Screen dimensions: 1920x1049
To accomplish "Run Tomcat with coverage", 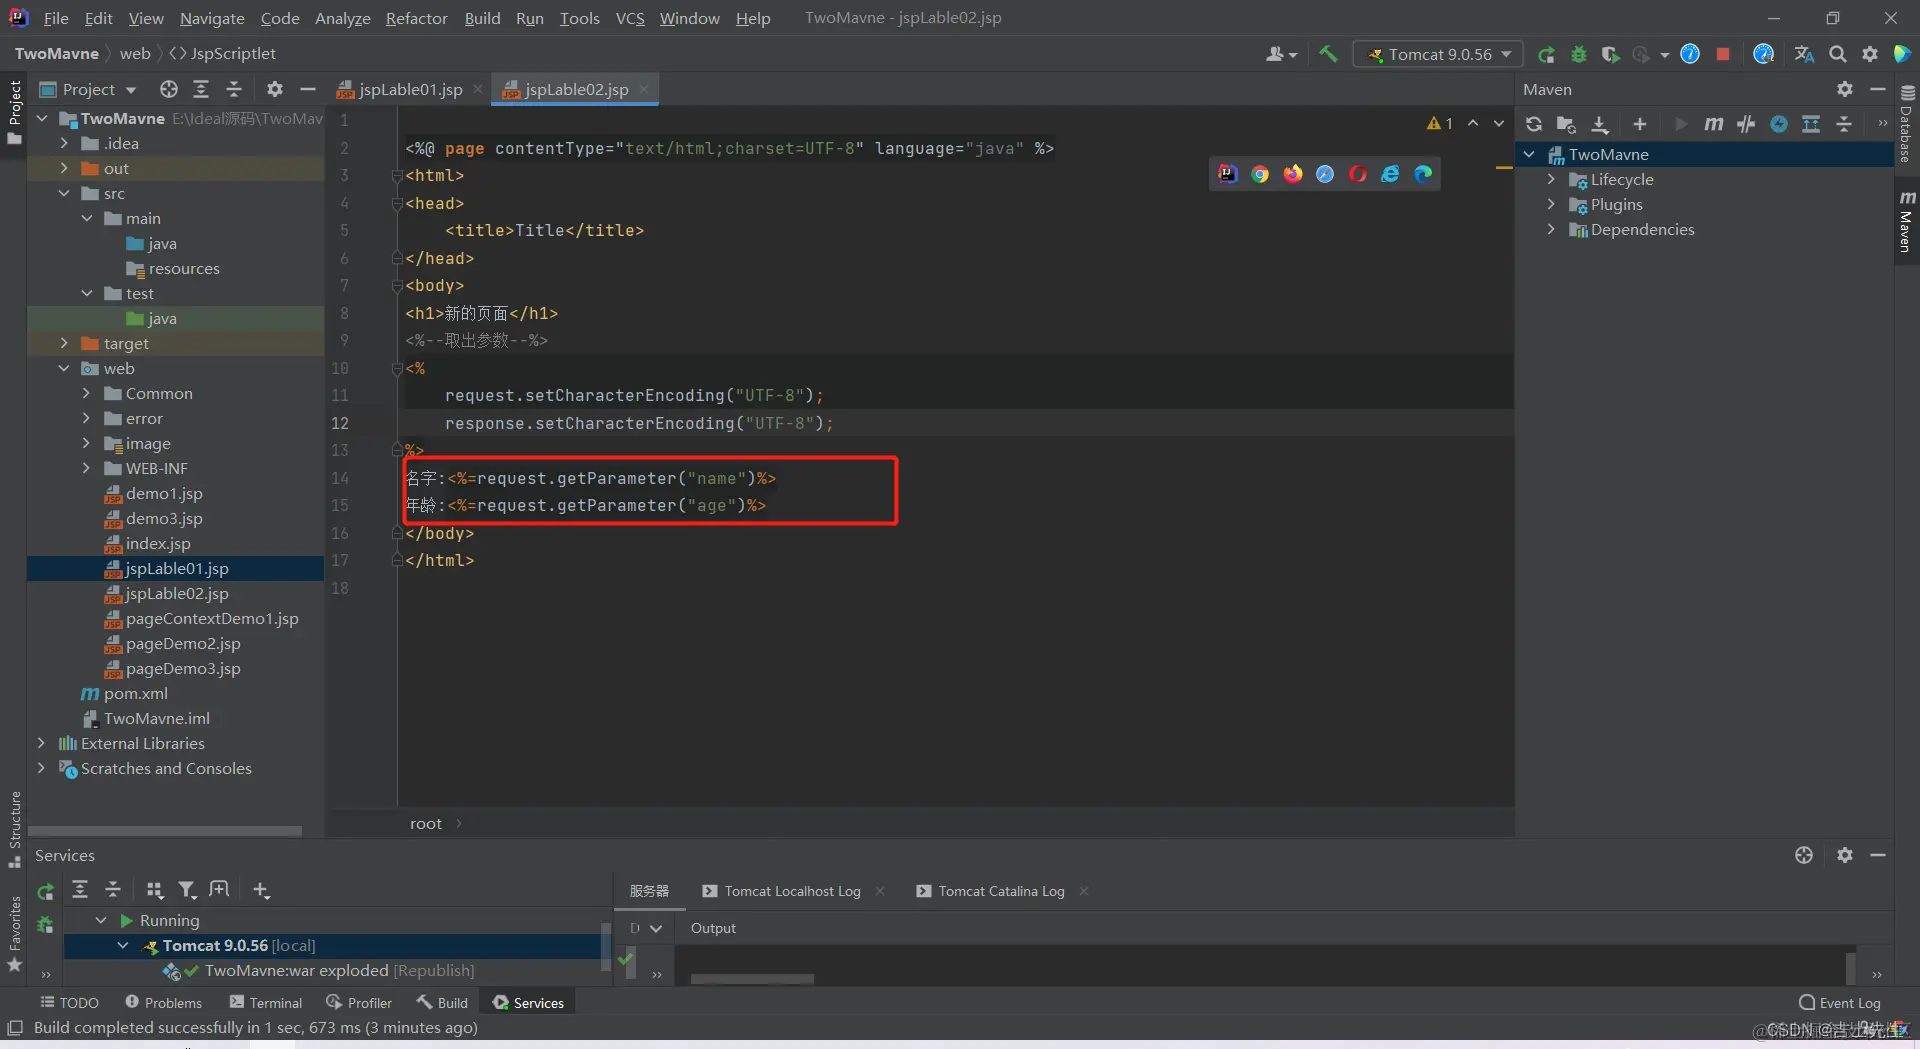I will [1610, 54].
